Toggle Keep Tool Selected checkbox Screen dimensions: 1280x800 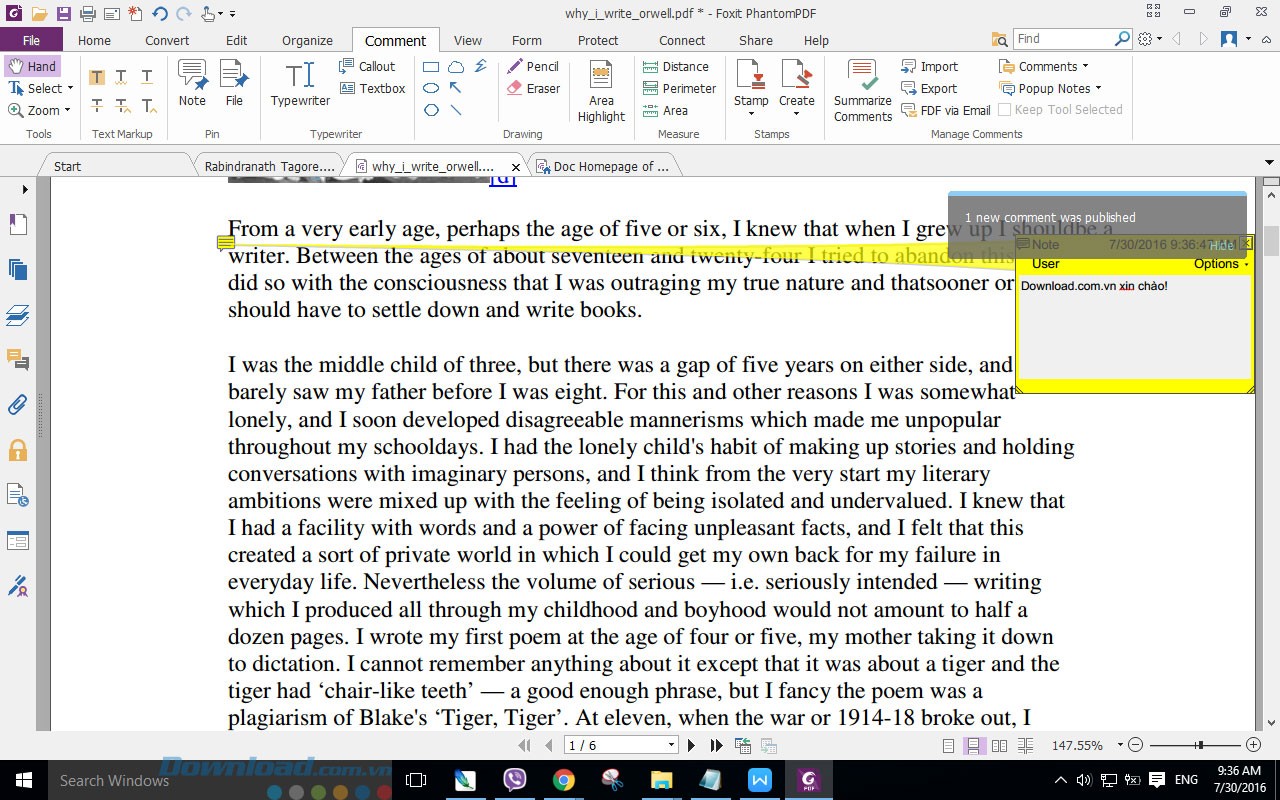click(x=1005, y=110)
